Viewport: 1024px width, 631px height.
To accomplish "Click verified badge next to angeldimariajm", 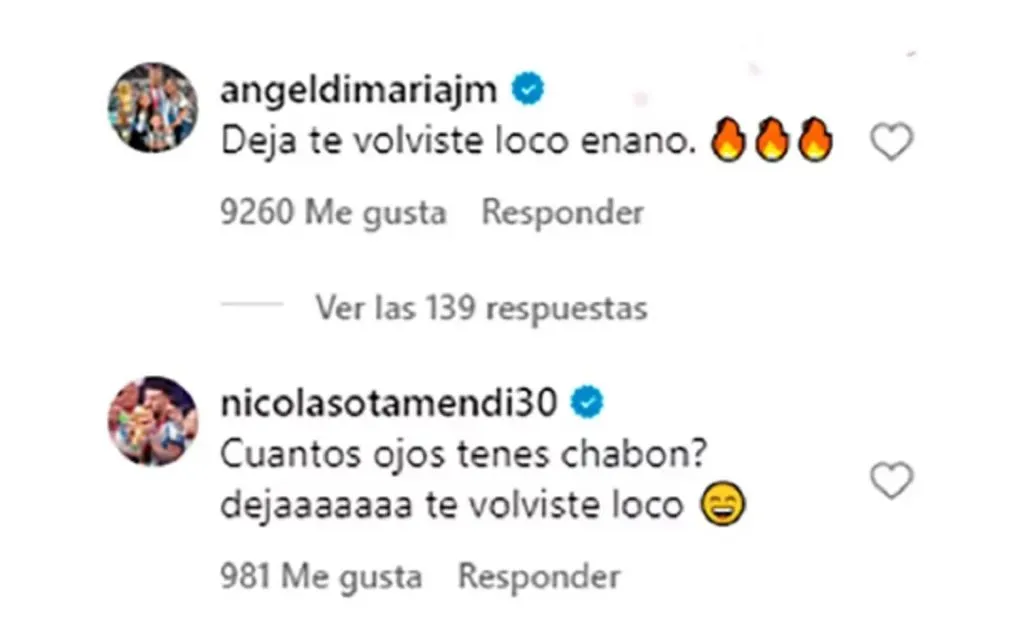I will coord(528,89).
